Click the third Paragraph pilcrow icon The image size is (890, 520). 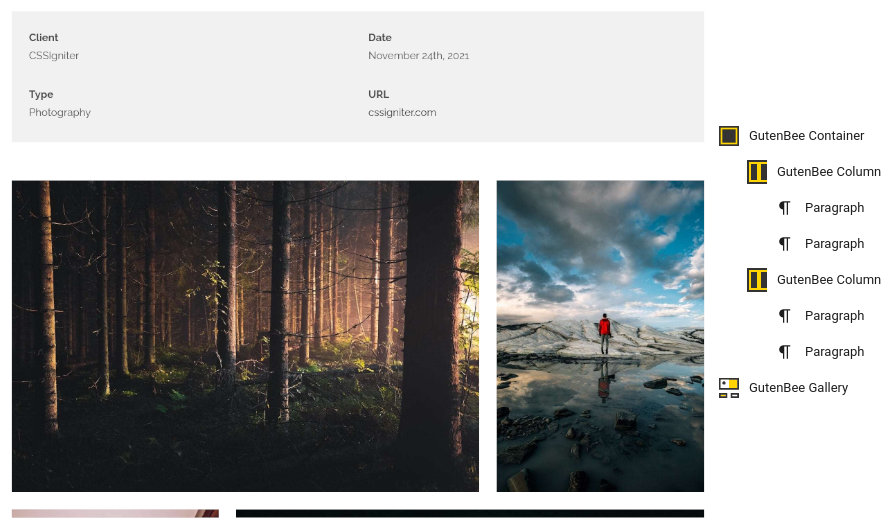tap(784, 316)
